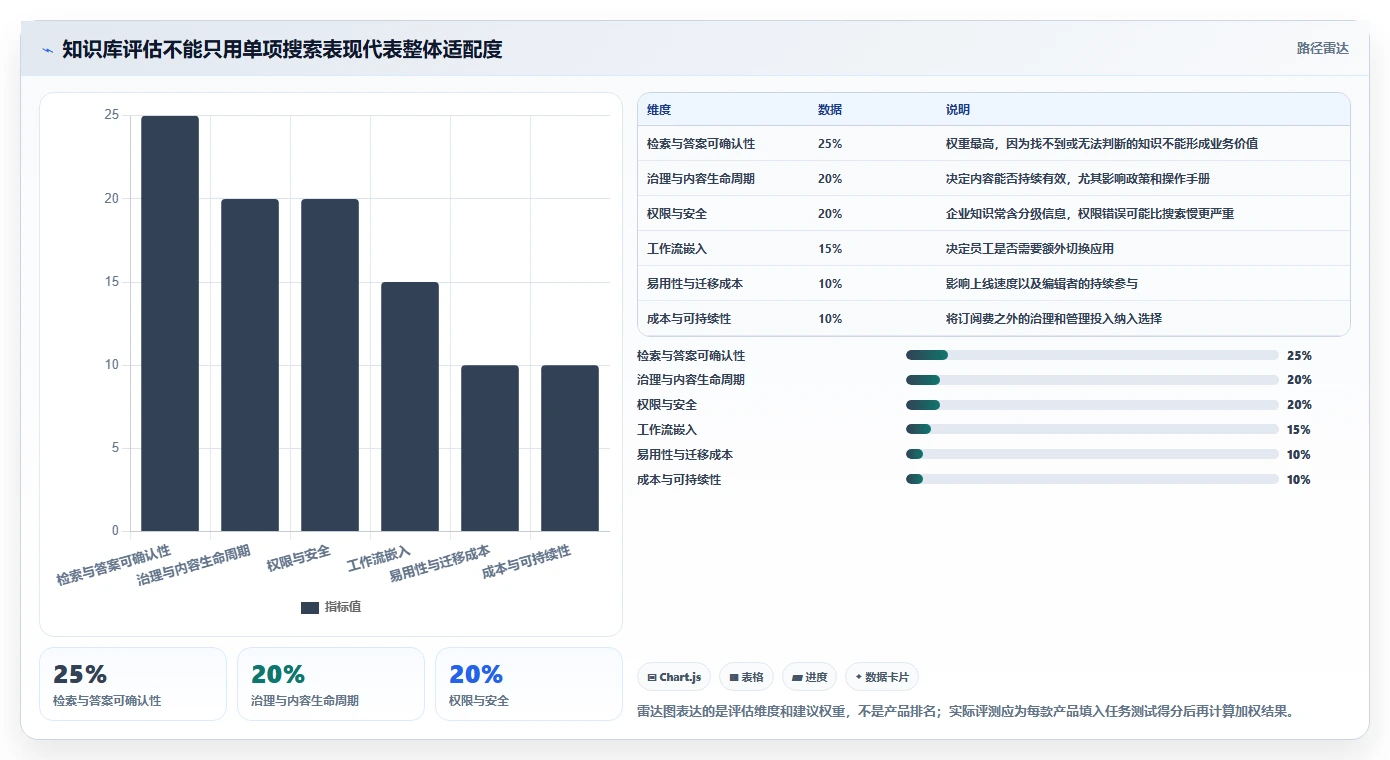Click the 工作流嵌入 progress bar
This screenshot has width=1390, height=760.
(1092, 430)
